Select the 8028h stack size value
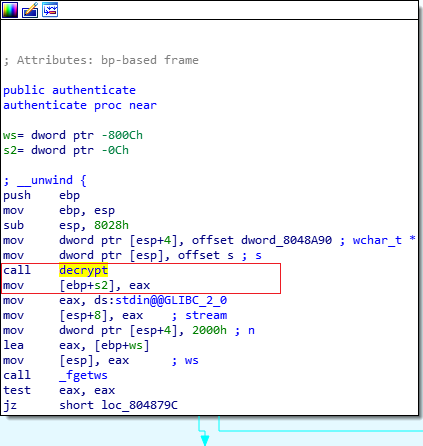 point(111,225)
